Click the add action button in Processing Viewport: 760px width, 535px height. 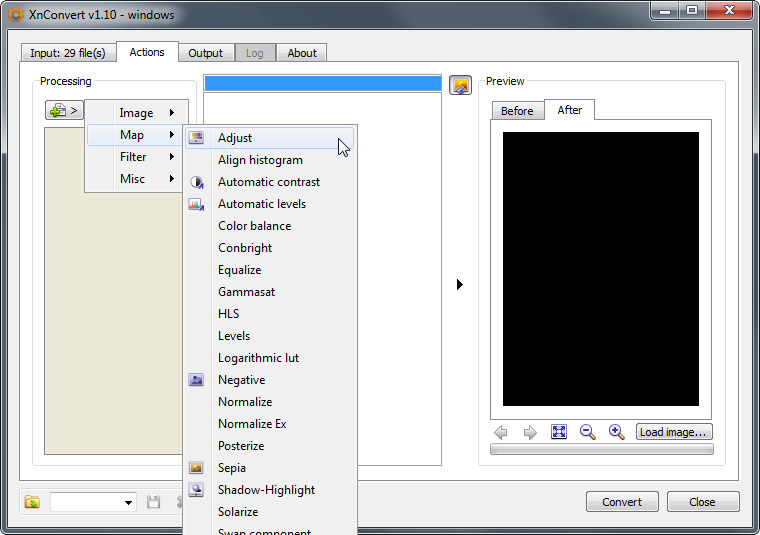(x=64, y=110)
